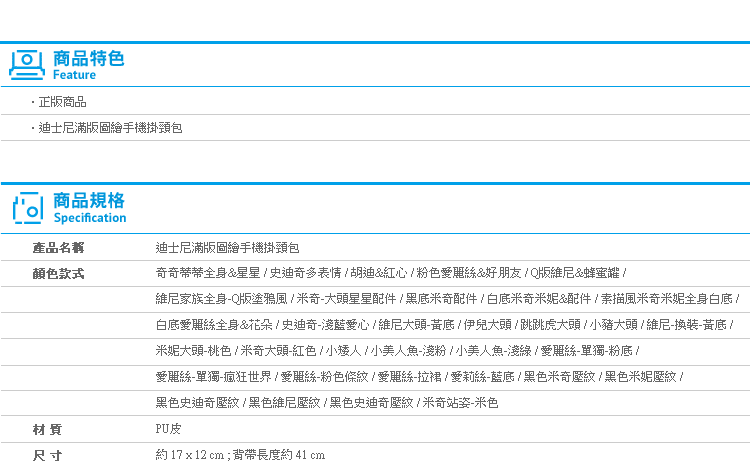The image size is (750, 476).
Task: Select color option 小美人魚-淺綠
Action: 494,351
